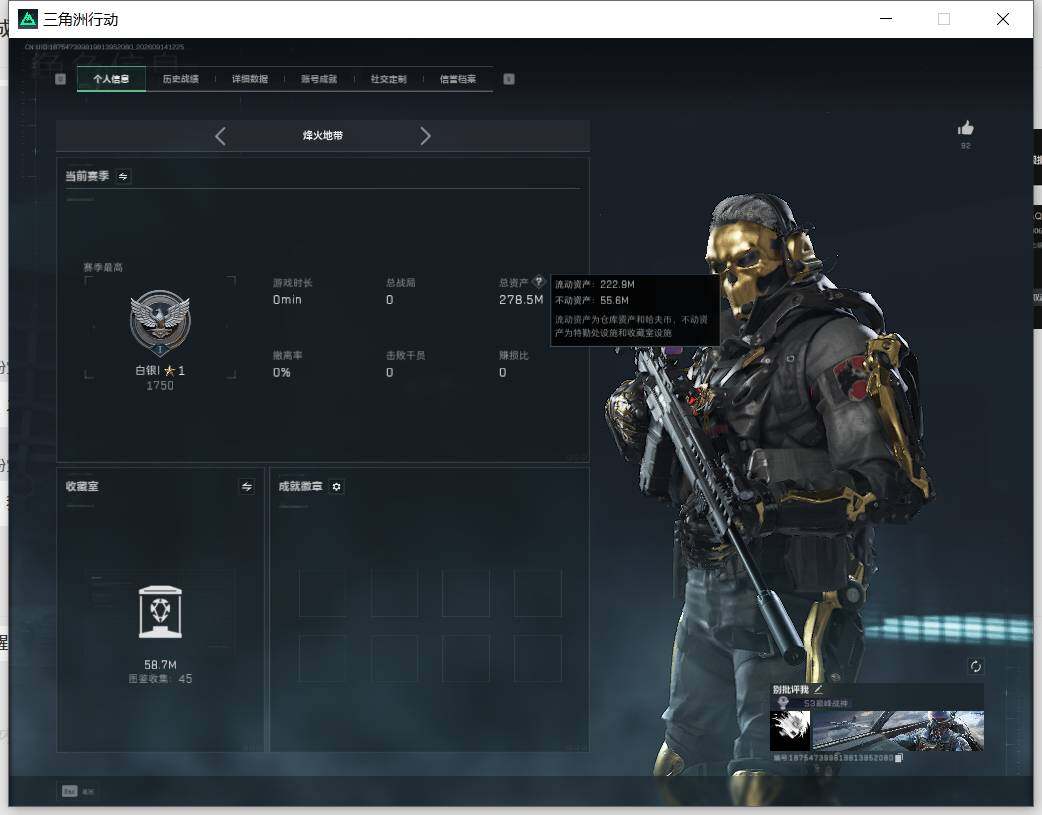Image resolution: width=1042 pixels, height=815 pixels.
Task: Click the refresh icon above the namecard
Action: pyautogui.click(x=976, y=666)
